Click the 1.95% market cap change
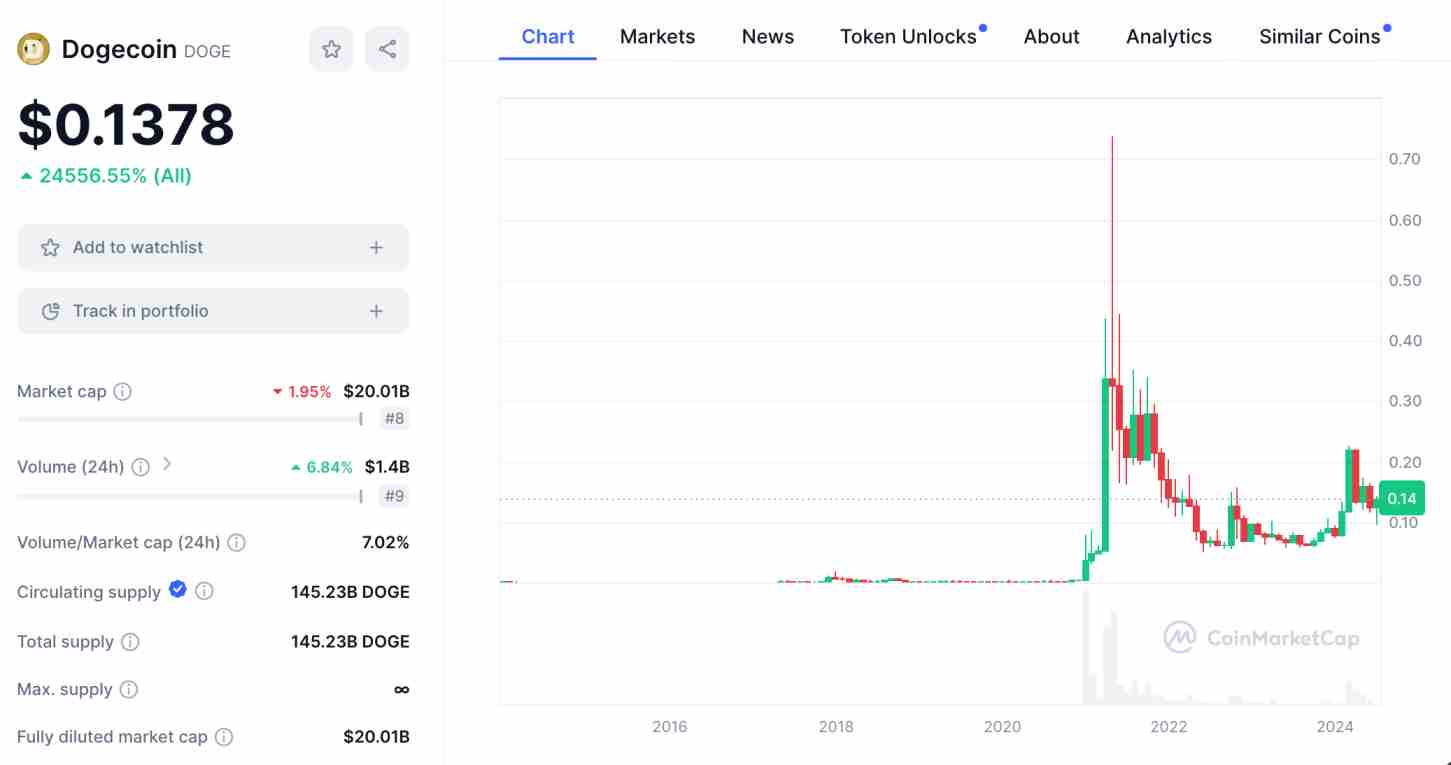Image resolution: width=1451 pixels, height=765 pixels. point(302,392)
